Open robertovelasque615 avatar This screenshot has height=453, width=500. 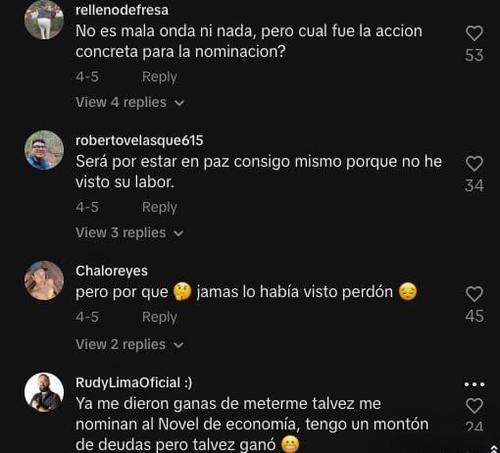coord(44,150)
